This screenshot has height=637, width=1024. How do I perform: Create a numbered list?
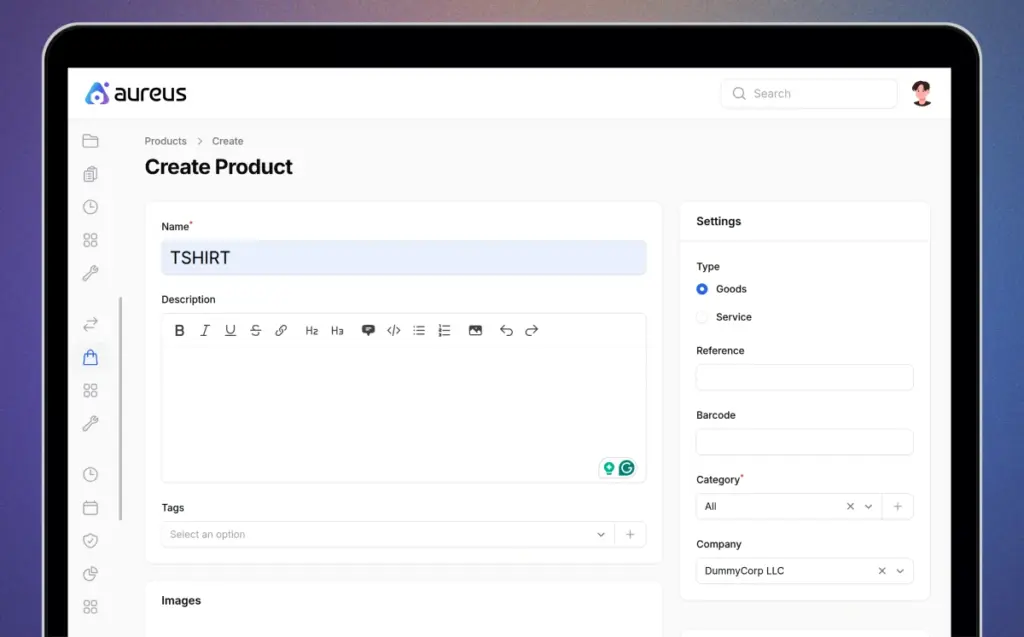coord(444,331)
